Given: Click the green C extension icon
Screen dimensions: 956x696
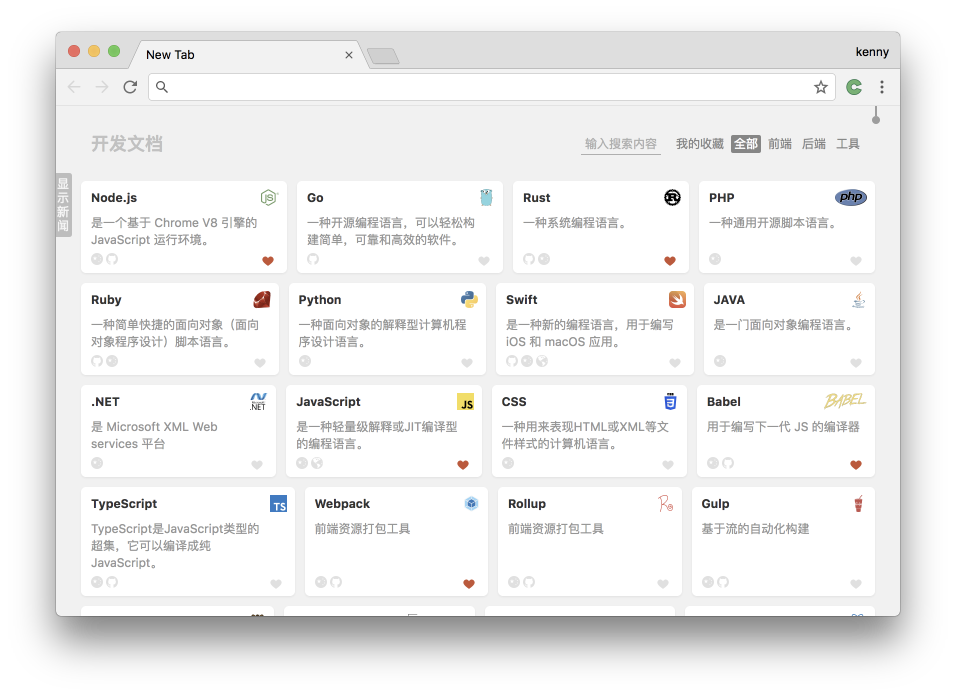Looking at the screenshot, I should coord(854,87).
